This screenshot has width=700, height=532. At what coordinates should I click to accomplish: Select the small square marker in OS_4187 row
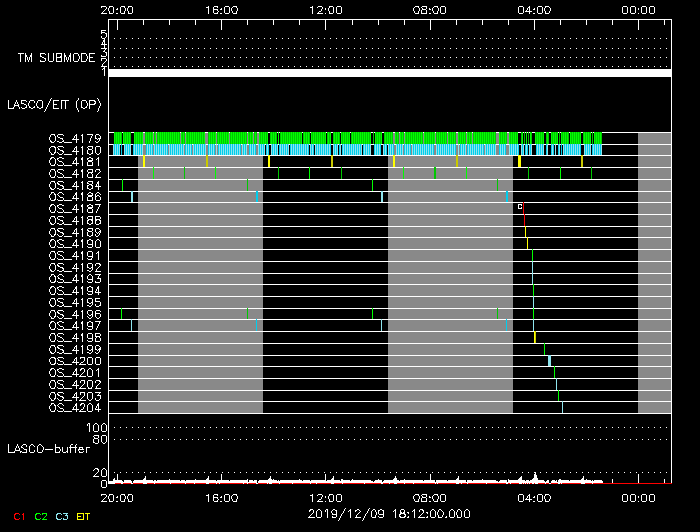520,206
